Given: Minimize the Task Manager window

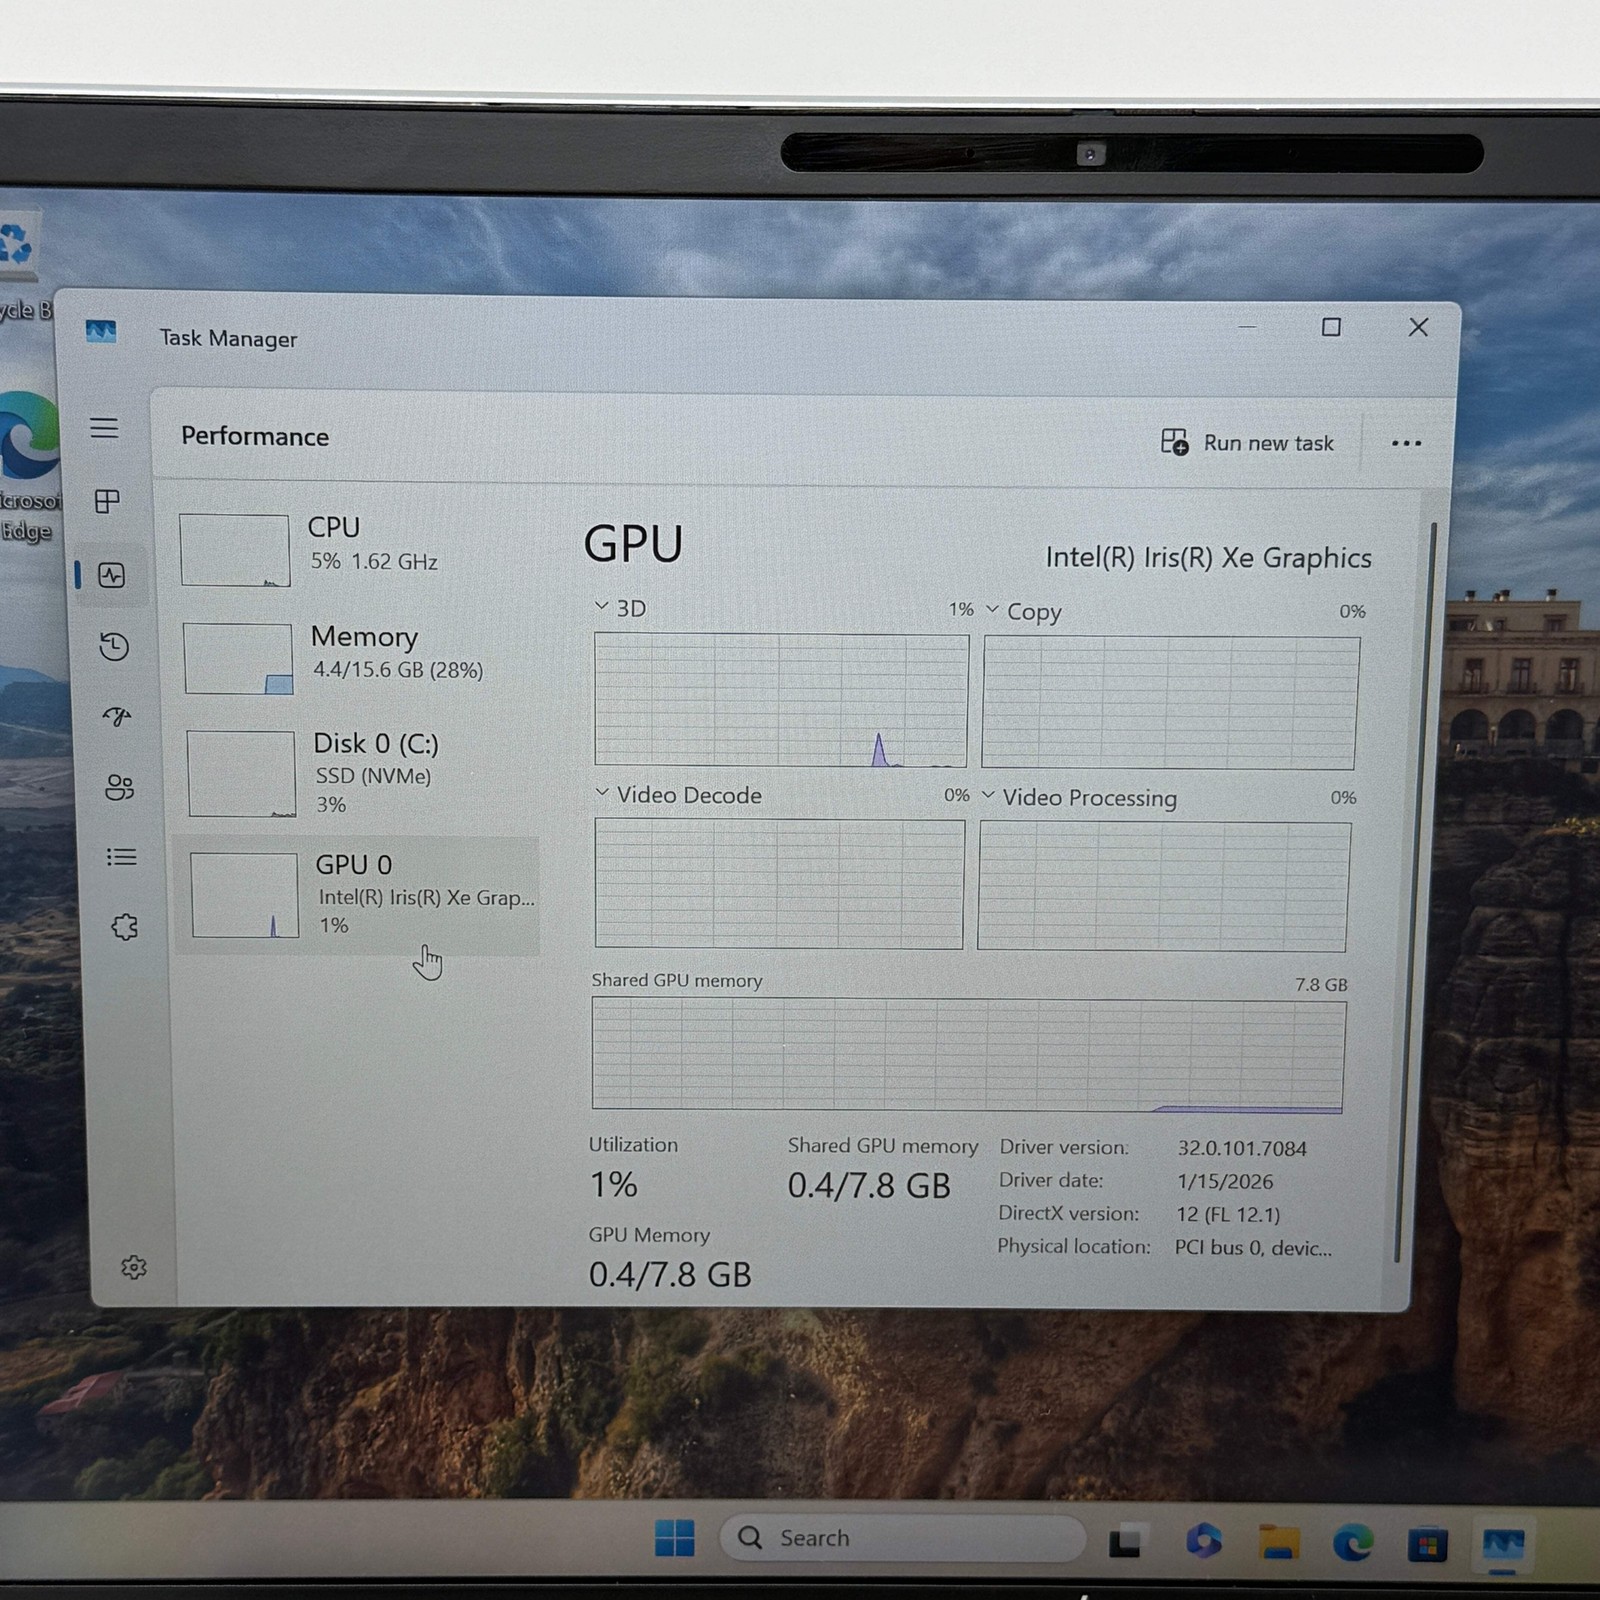Looking at the screenshot, I should (1247, 327).
